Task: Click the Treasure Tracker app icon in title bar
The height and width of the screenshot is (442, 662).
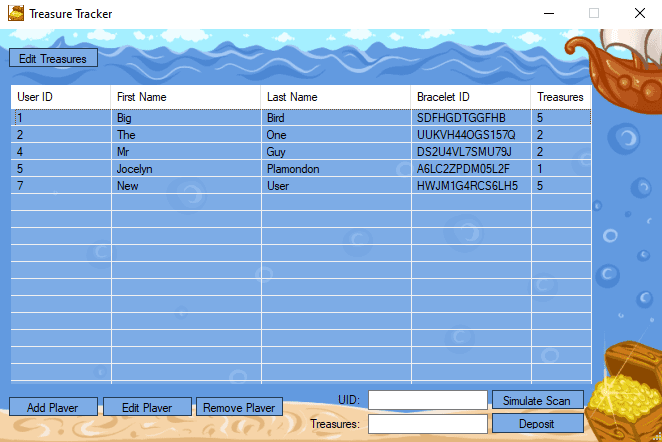Action: point(15,14)
